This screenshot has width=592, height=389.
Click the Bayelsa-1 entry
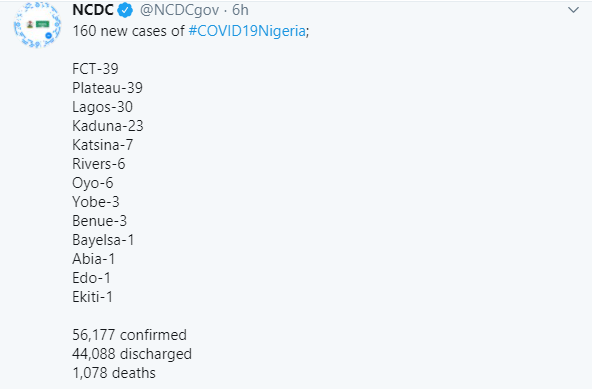[103, 240]
